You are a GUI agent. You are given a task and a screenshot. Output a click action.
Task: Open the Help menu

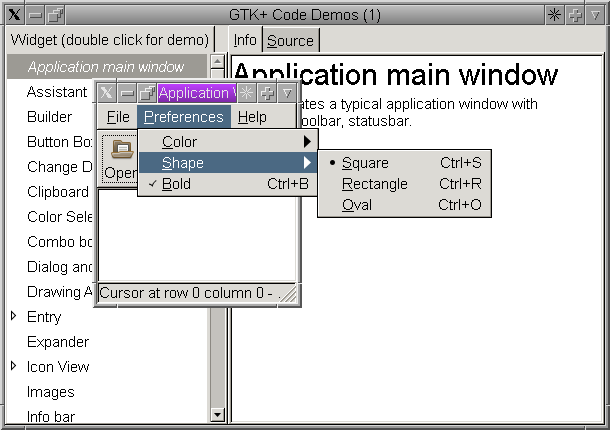252,117
